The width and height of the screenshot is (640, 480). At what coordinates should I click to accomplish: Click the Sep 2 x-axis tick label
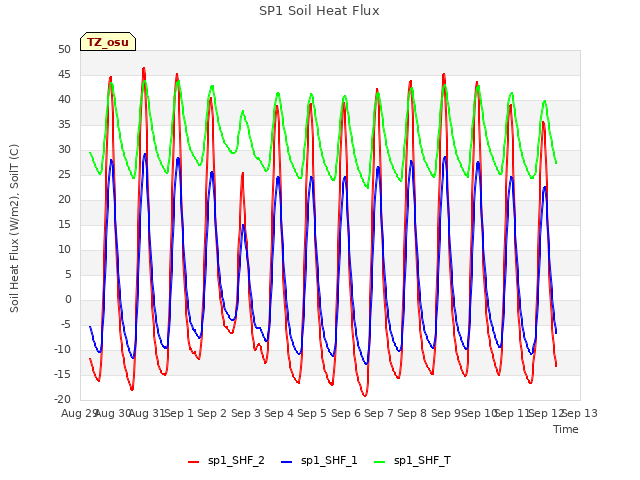(x=212, y=413)
